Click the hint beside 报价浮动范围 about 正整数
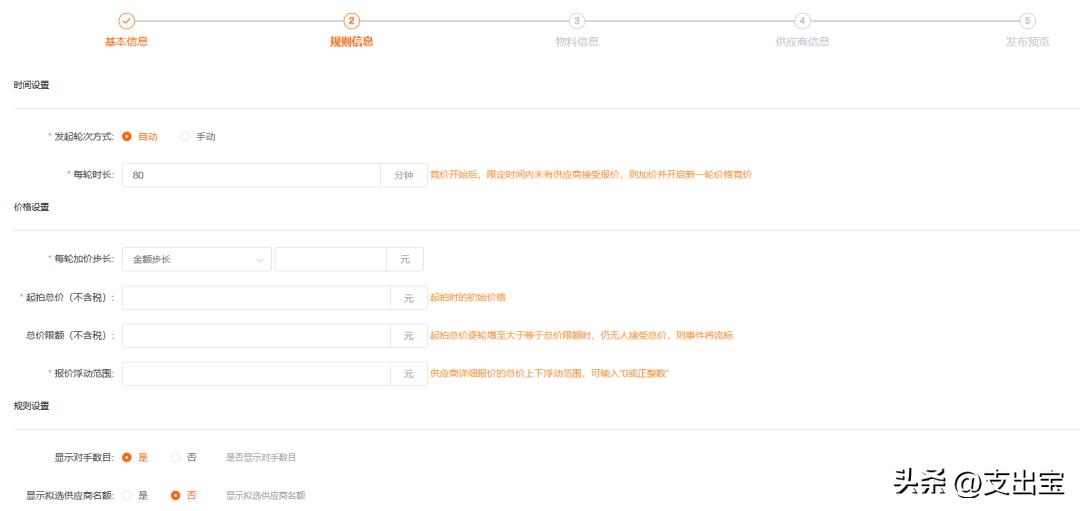The height and width of the screenshot is (511, 1080). (x=550, y=373)
